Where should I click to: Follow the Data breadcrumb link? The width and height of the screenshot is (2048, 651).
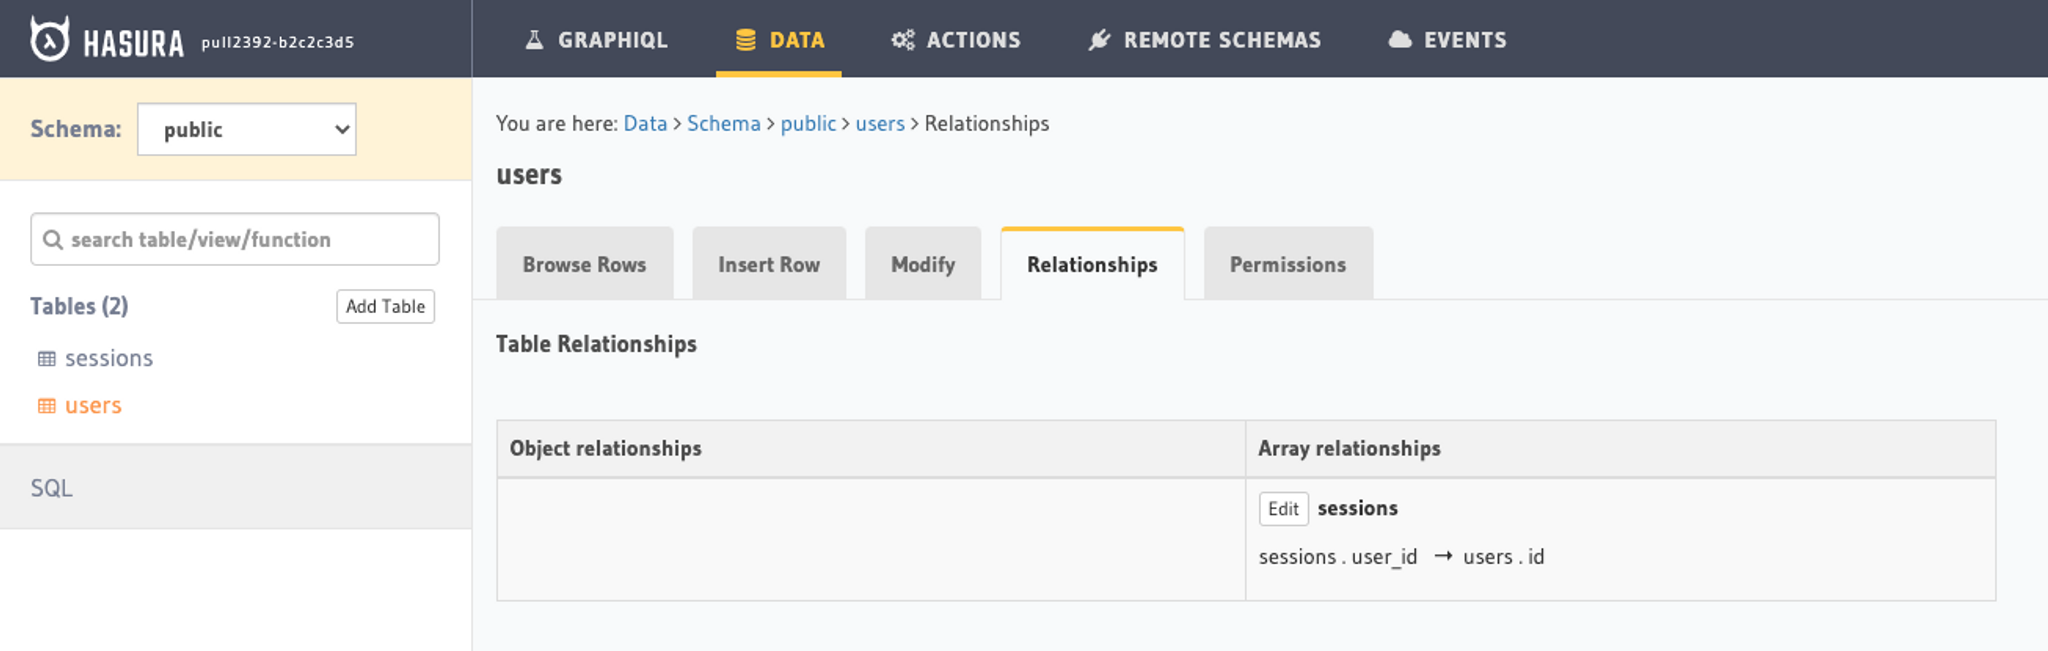pos(645,123)
